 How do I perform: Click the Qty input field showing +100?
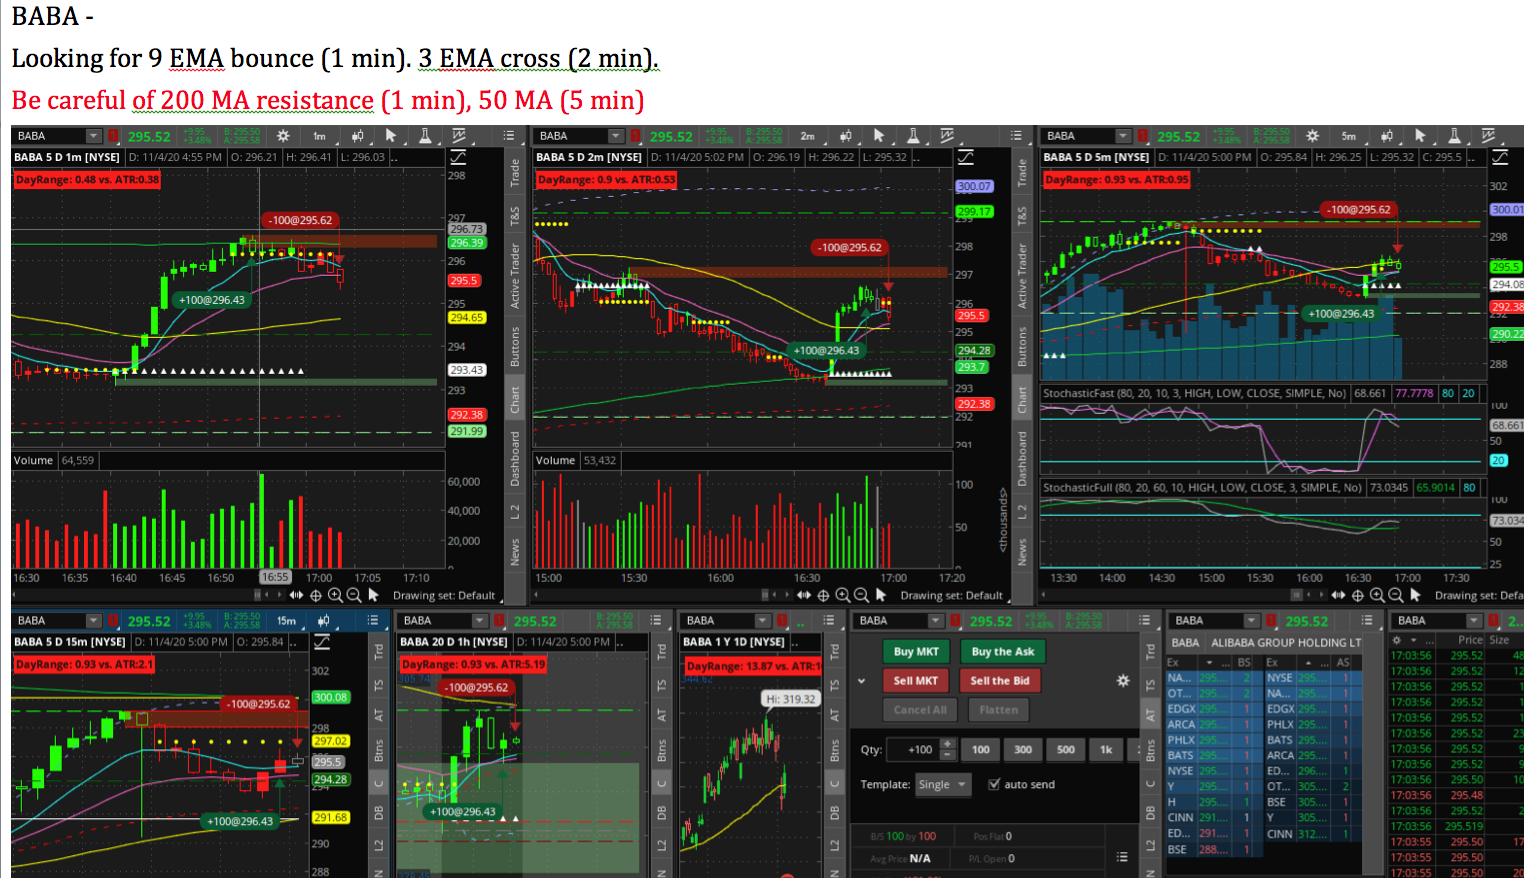tap(915, 749)
